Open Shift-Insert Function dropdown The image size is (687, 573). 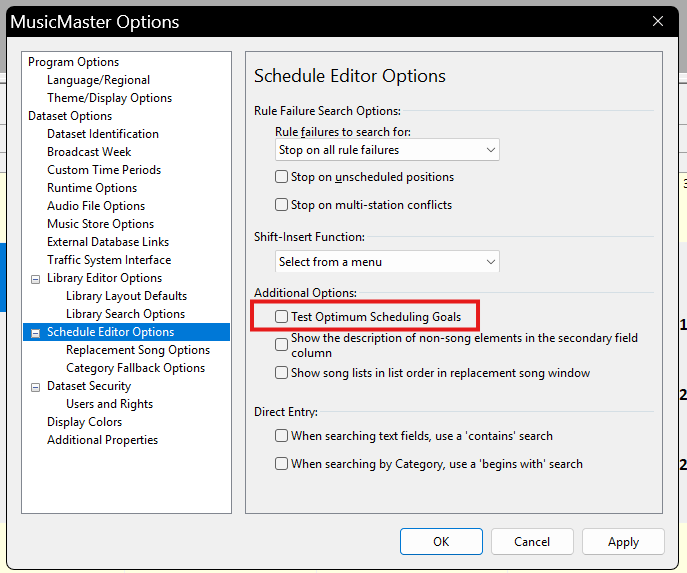(x=387, y=262)
